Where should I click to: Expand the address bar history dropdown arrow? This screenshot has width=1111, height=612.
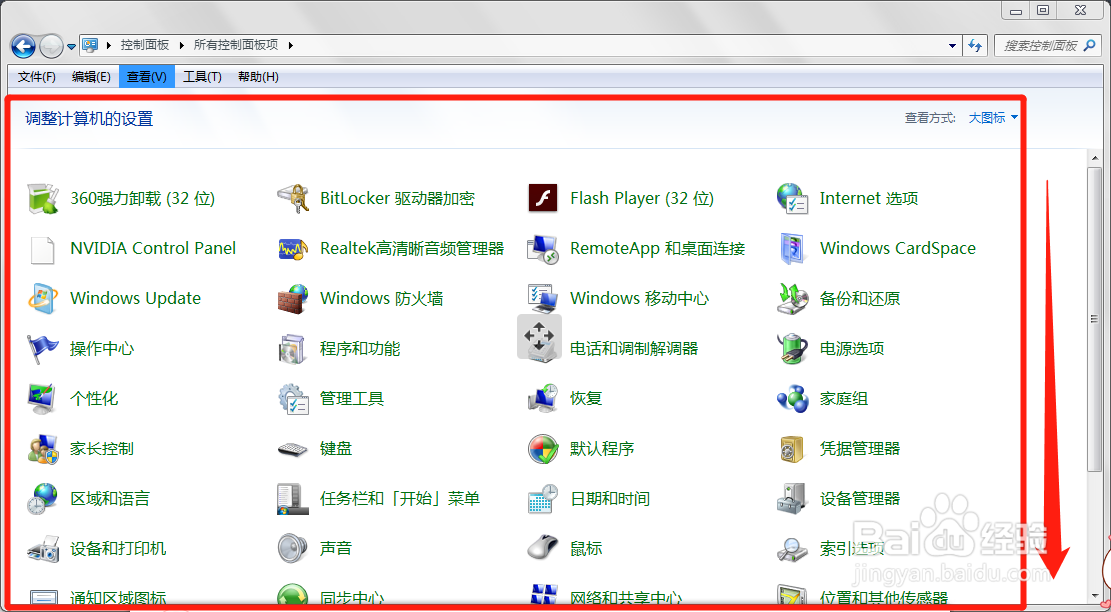[952, 45]
